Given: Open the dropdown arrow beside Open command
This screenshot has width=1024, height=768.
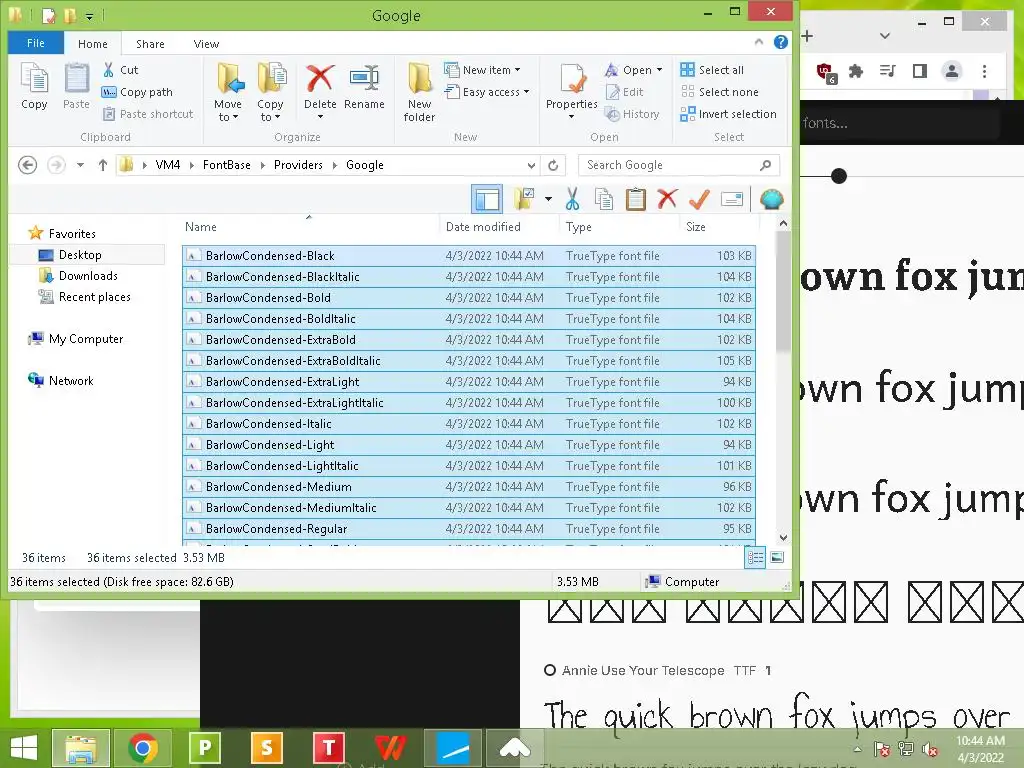Looking at the screenshot, I should [659, 70].
